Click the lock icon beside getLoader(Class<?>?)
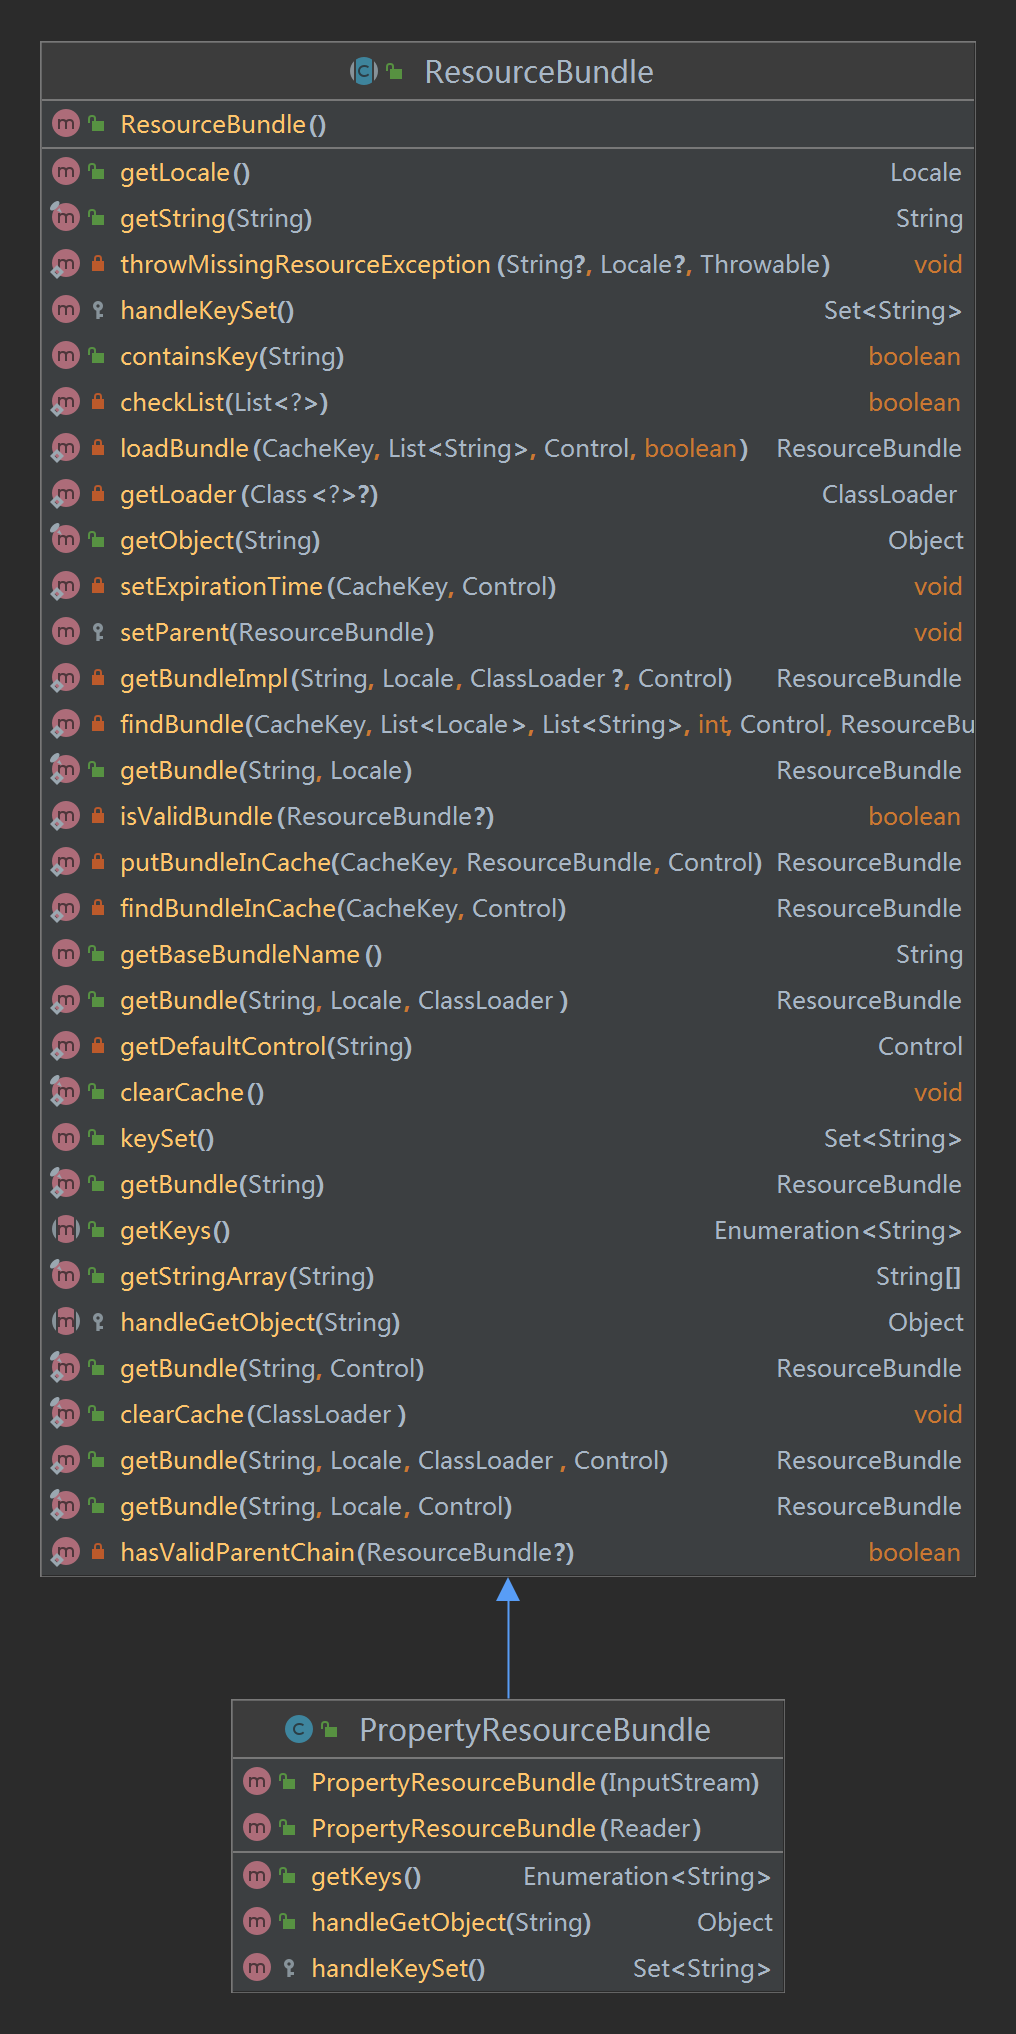 click(x=98, y=494)
